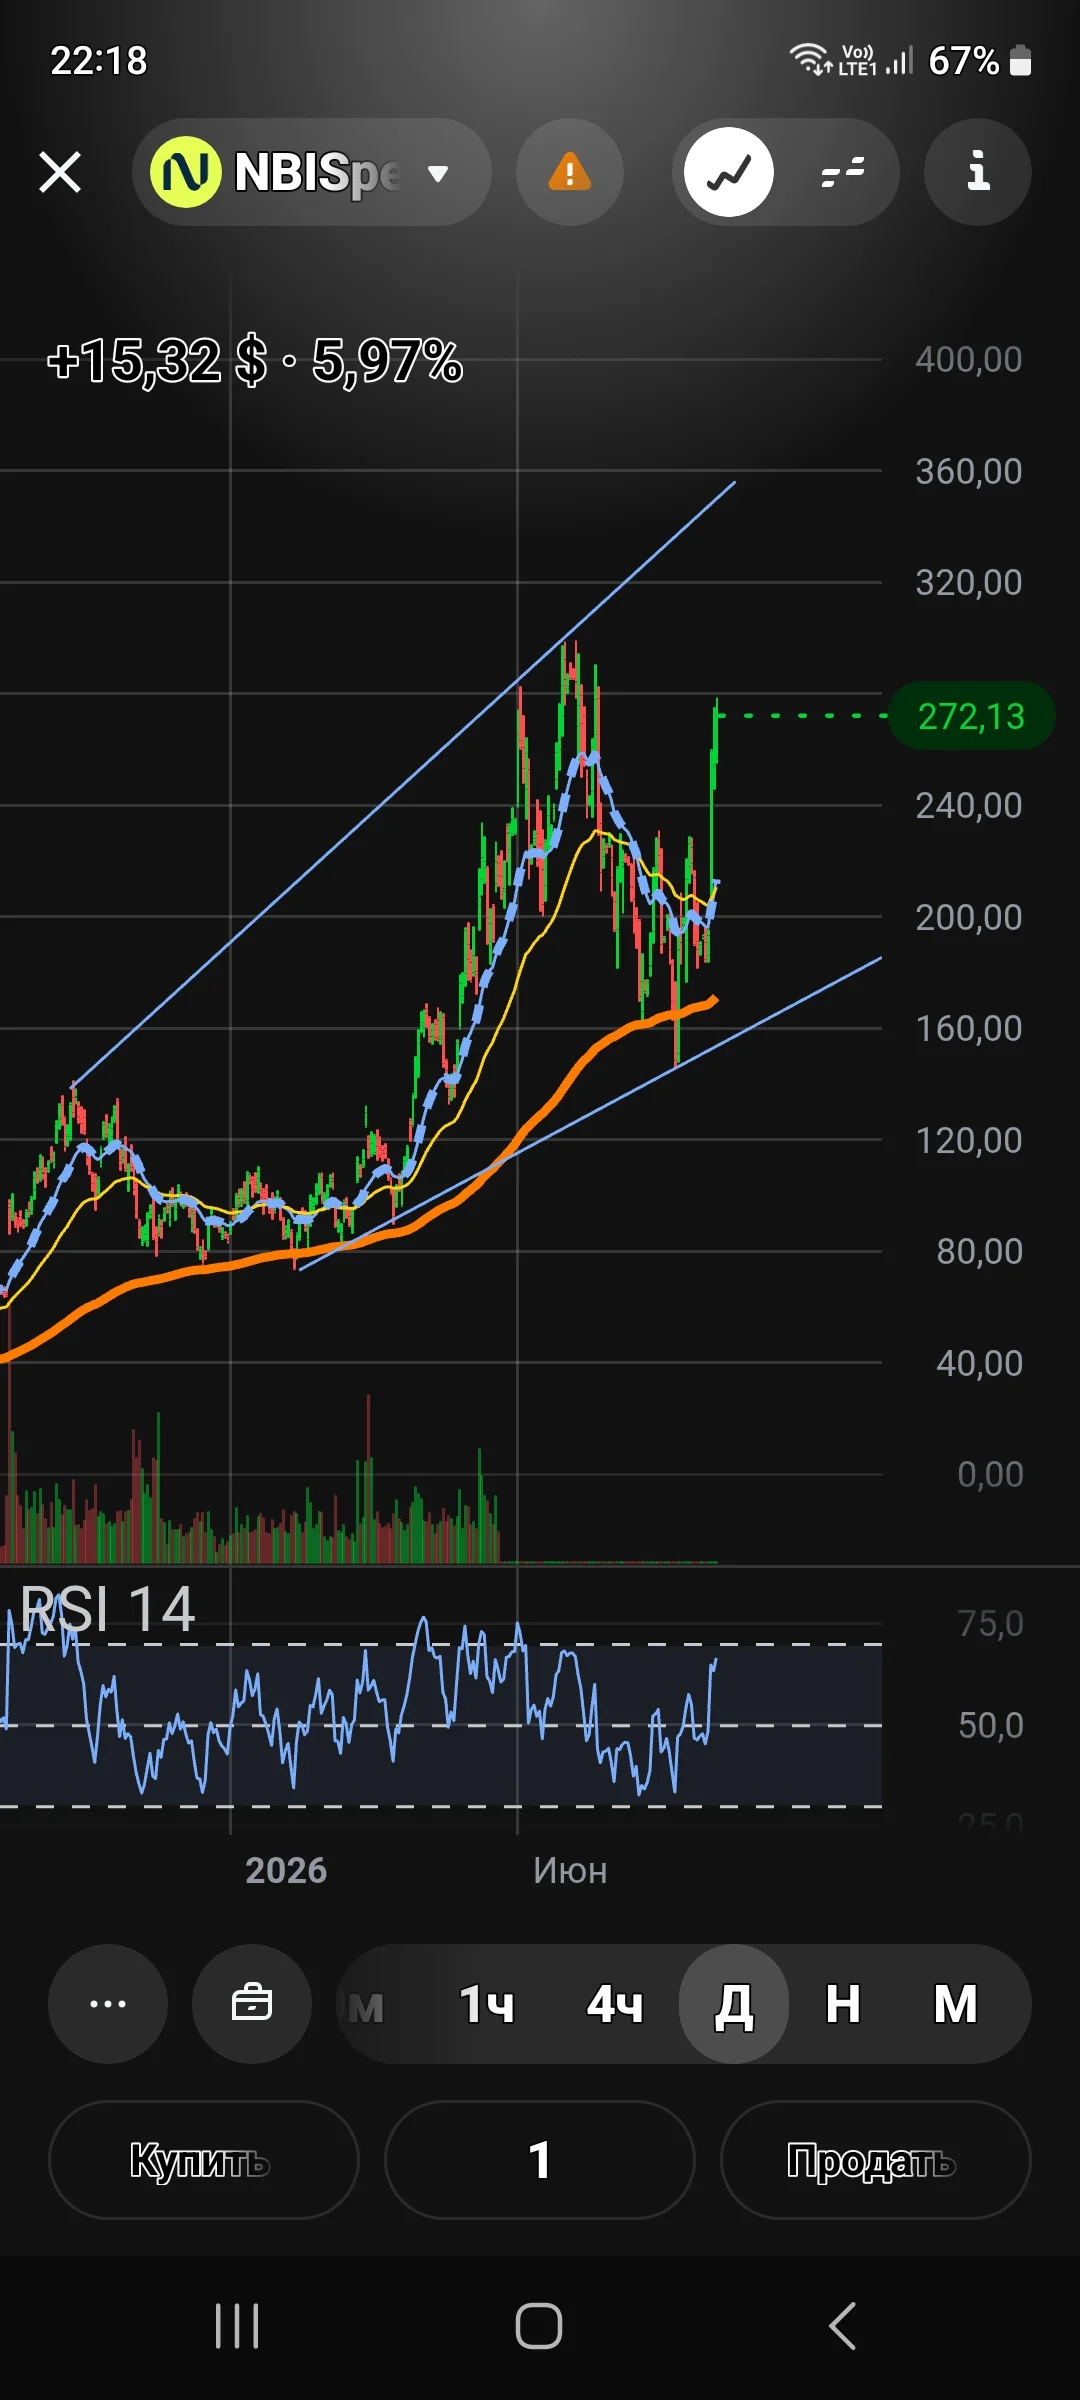
Task: Tap the orange warning triangle icon
Action: pyautogui.click(x=570, y=172)
